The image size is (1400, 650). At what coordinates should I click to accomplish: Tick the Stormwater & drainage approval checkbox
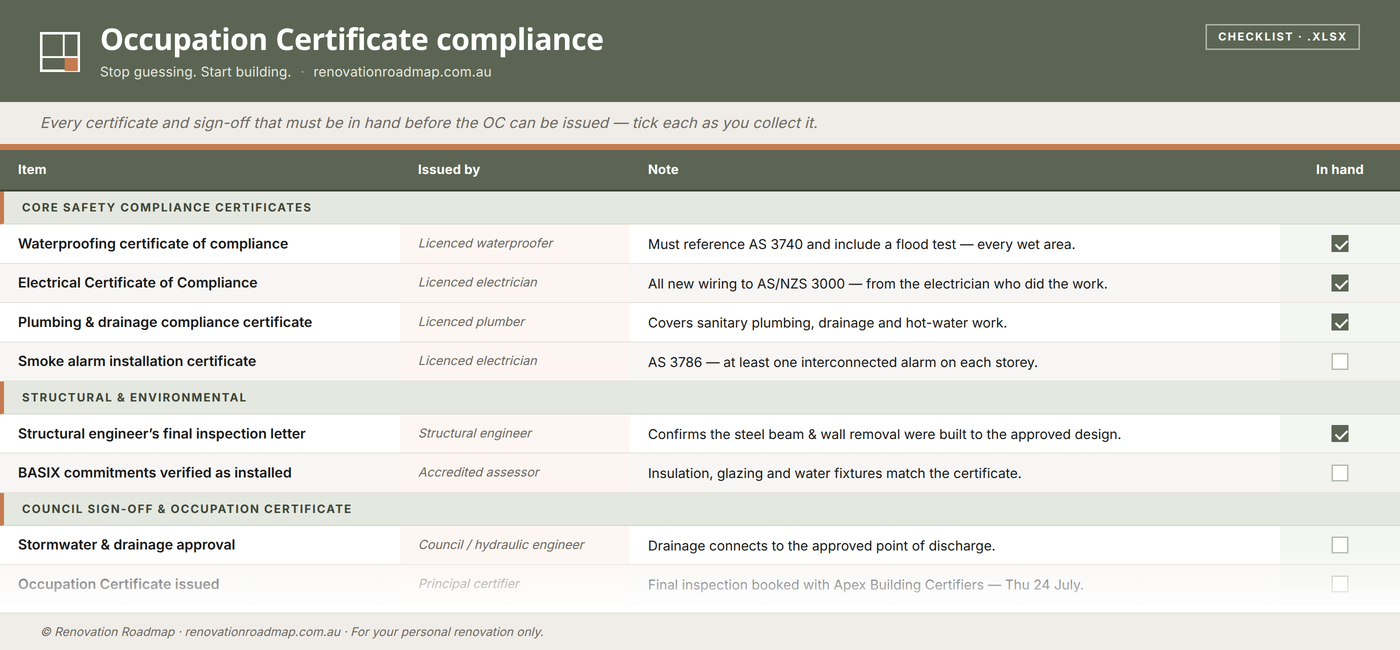(1340, 545)
